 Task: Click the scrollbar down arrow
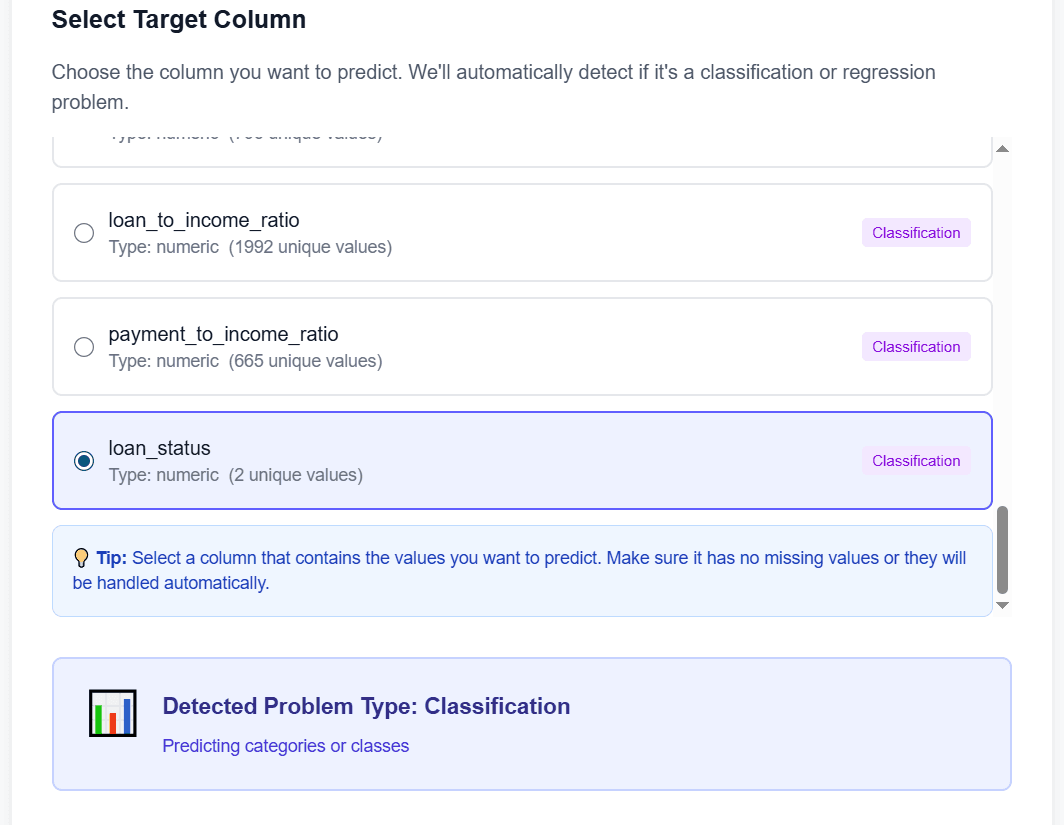1002,606
